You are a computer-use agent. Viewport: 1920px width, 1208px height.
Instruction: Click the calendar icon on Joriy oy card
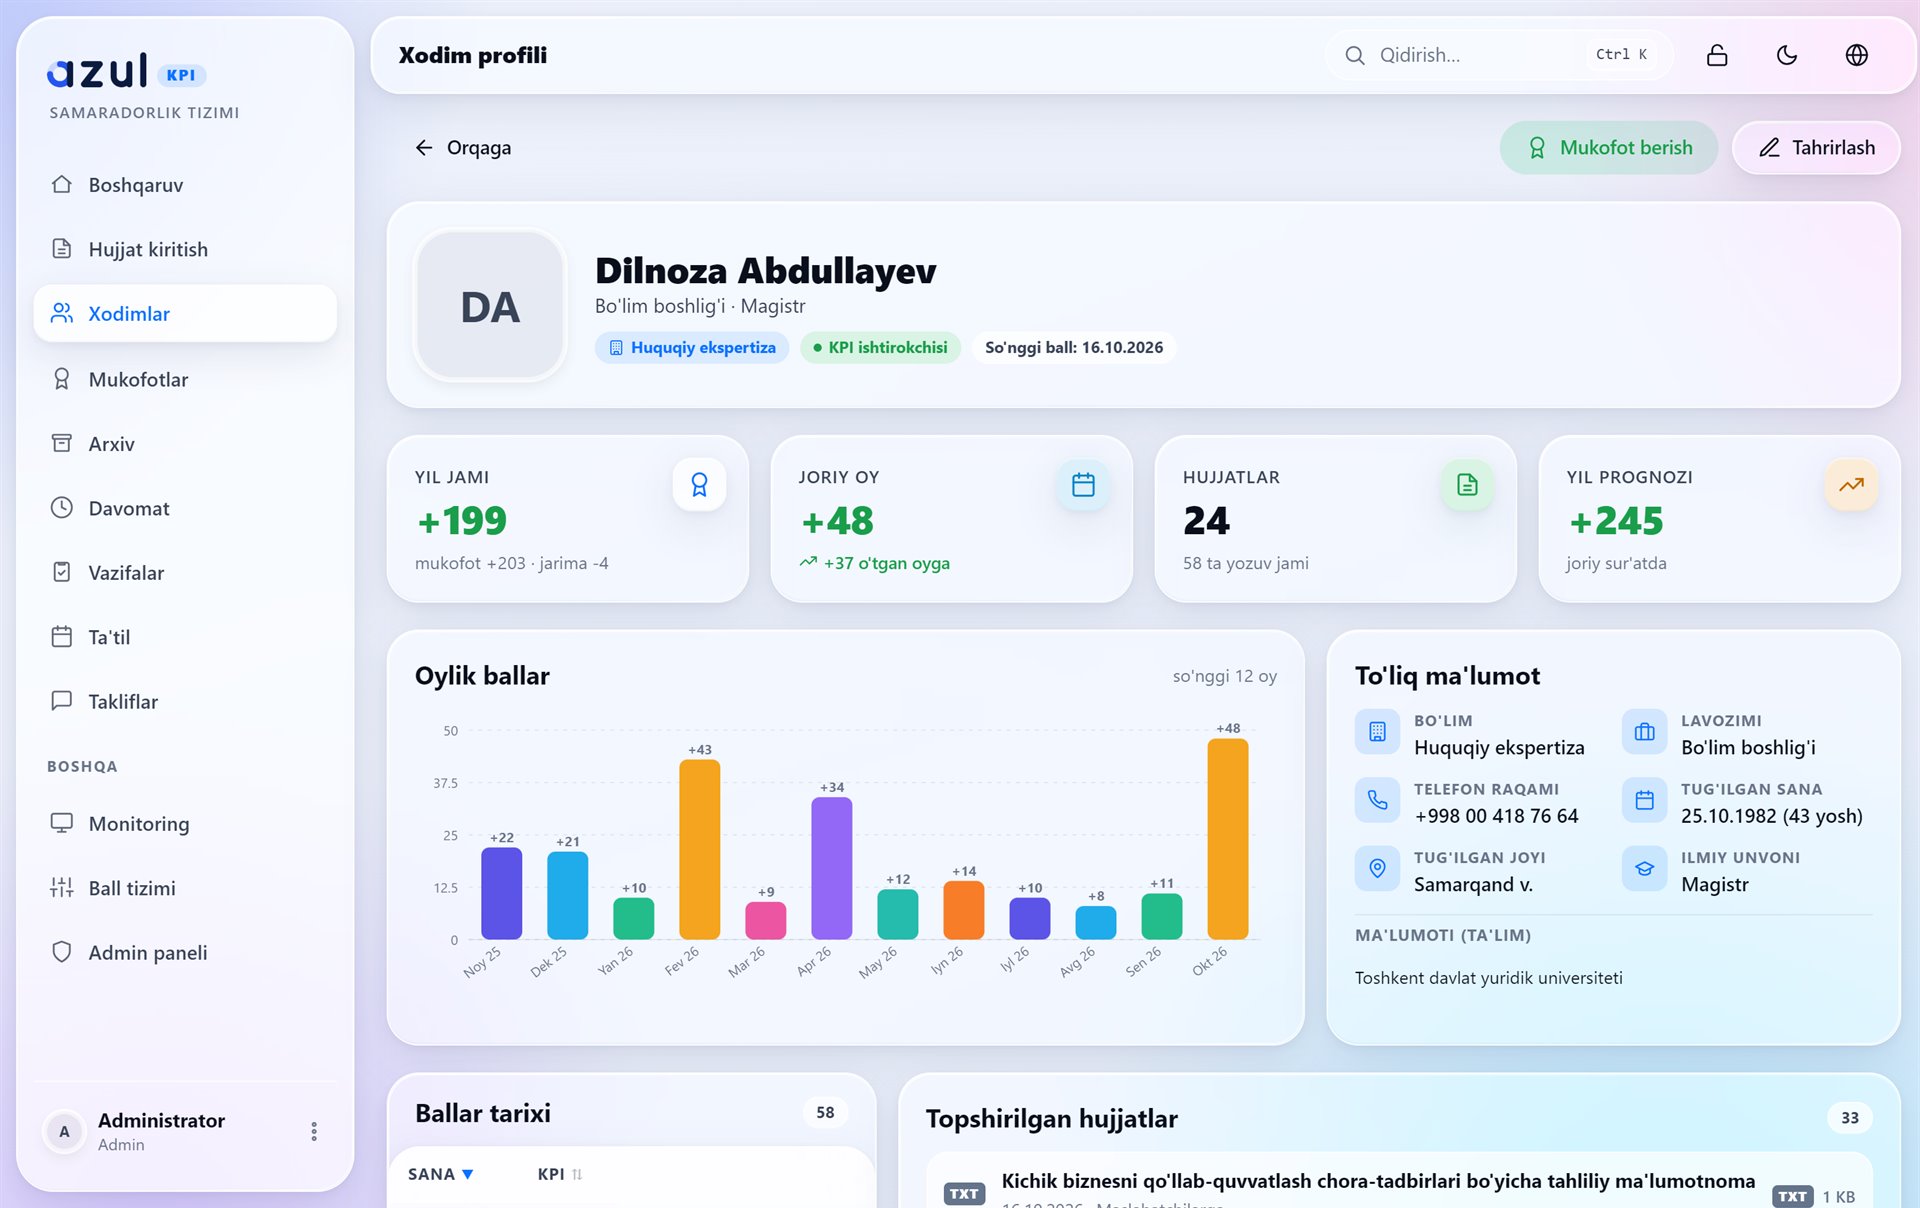pos(1083,485)
